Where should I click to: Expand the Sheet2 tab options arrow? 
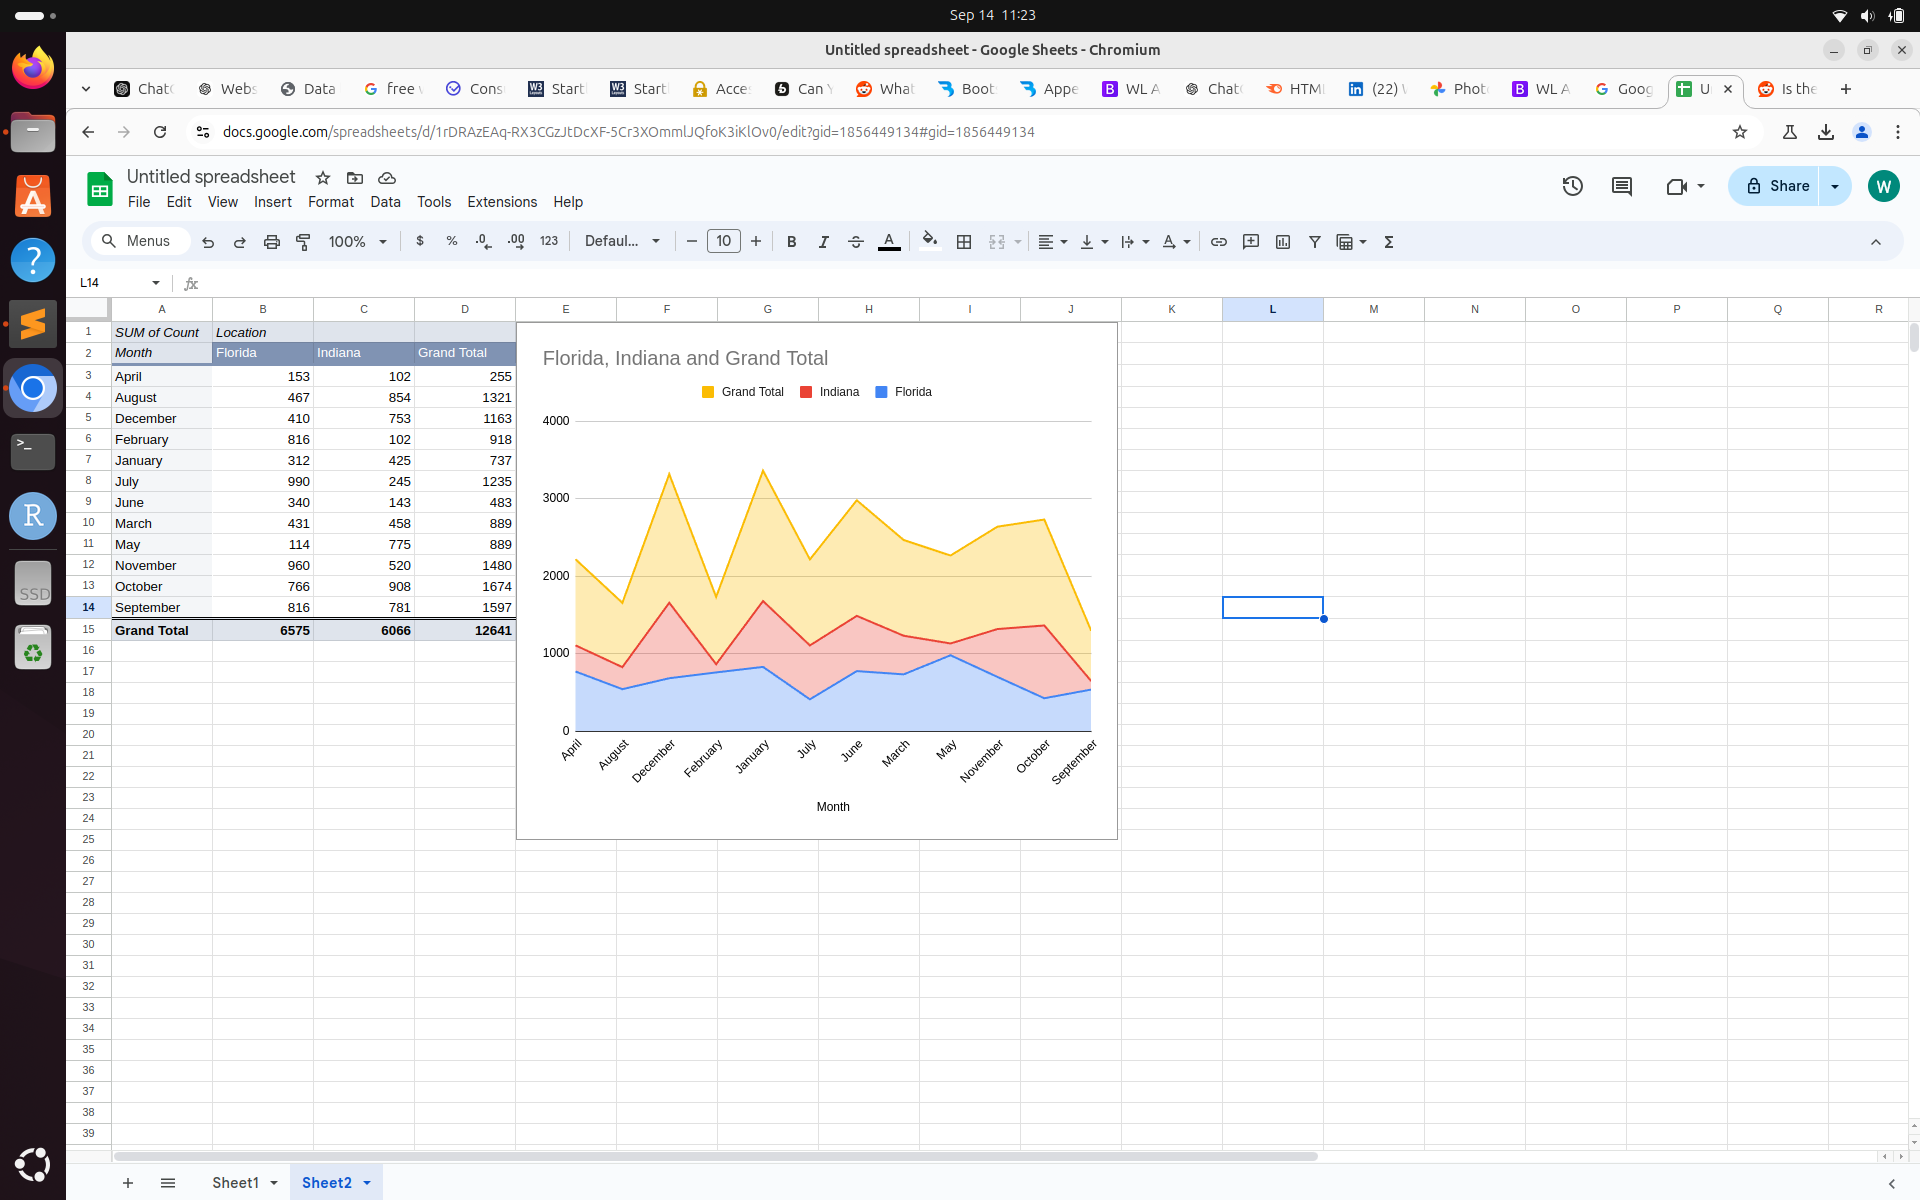point(367,1183)
